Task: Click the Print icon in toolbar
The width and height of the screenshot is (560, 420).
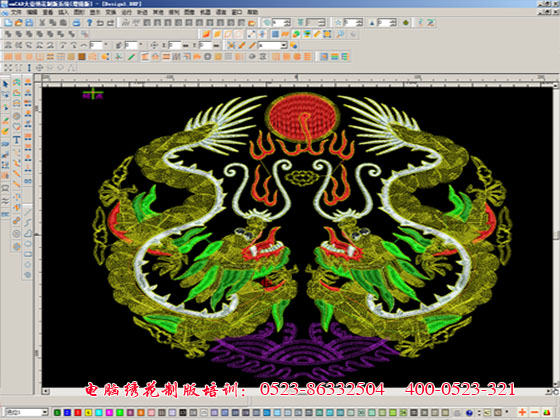Action: tap(76, 23)
